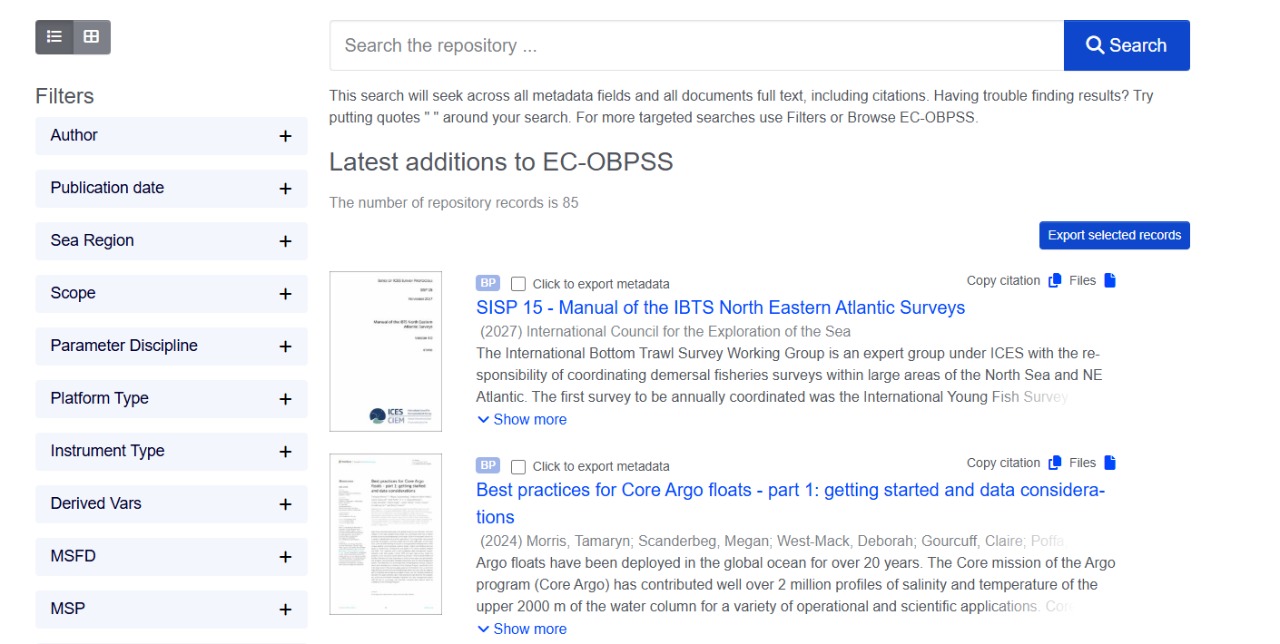
Task: Click the Search button
Action: pyautogui.click(x=1126, y=45)
